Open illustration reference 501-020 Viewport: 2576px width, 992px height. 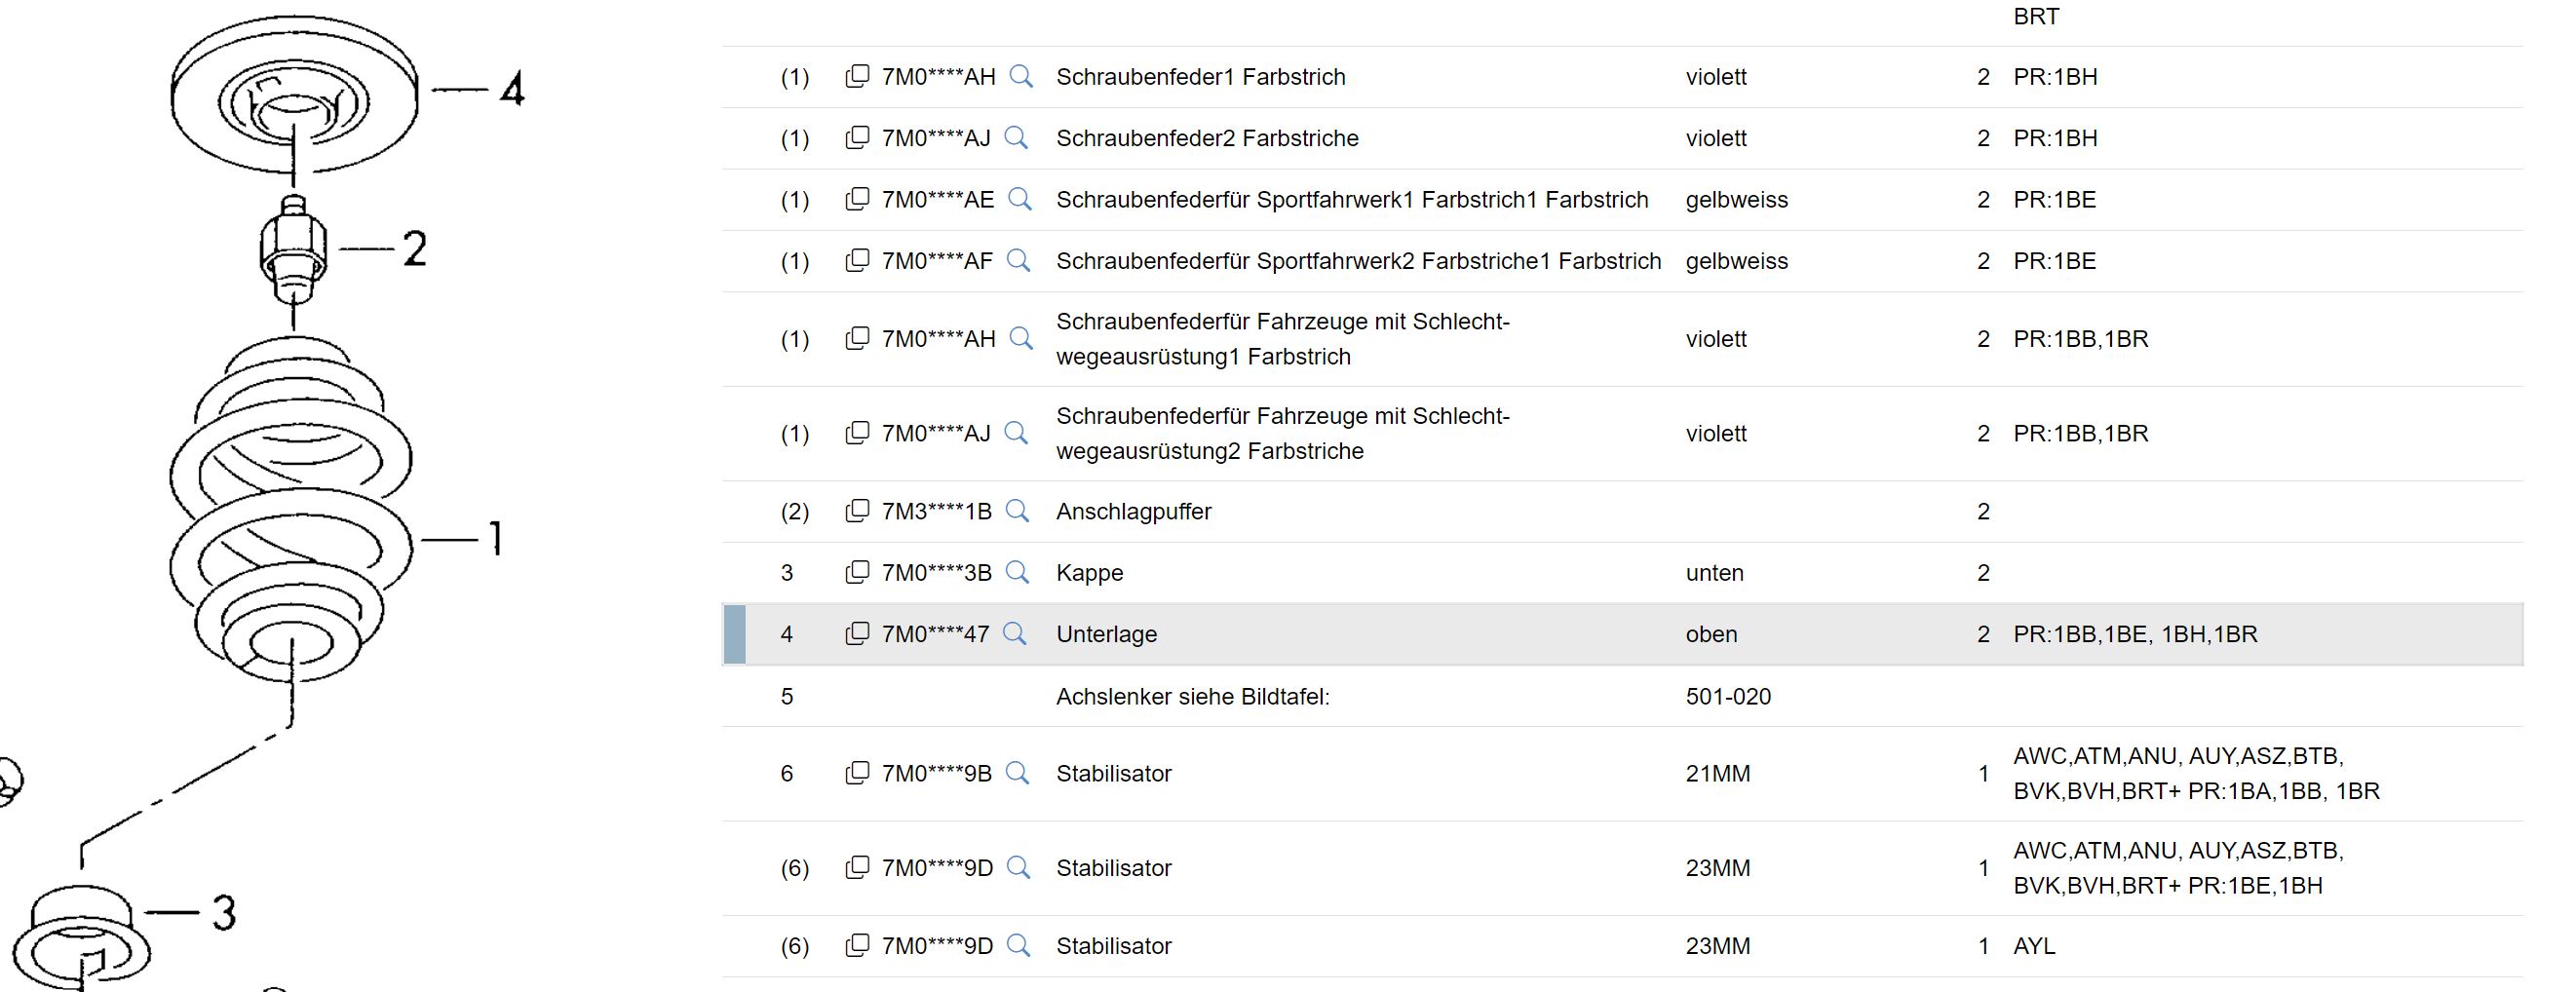[x=1727, y=697]
